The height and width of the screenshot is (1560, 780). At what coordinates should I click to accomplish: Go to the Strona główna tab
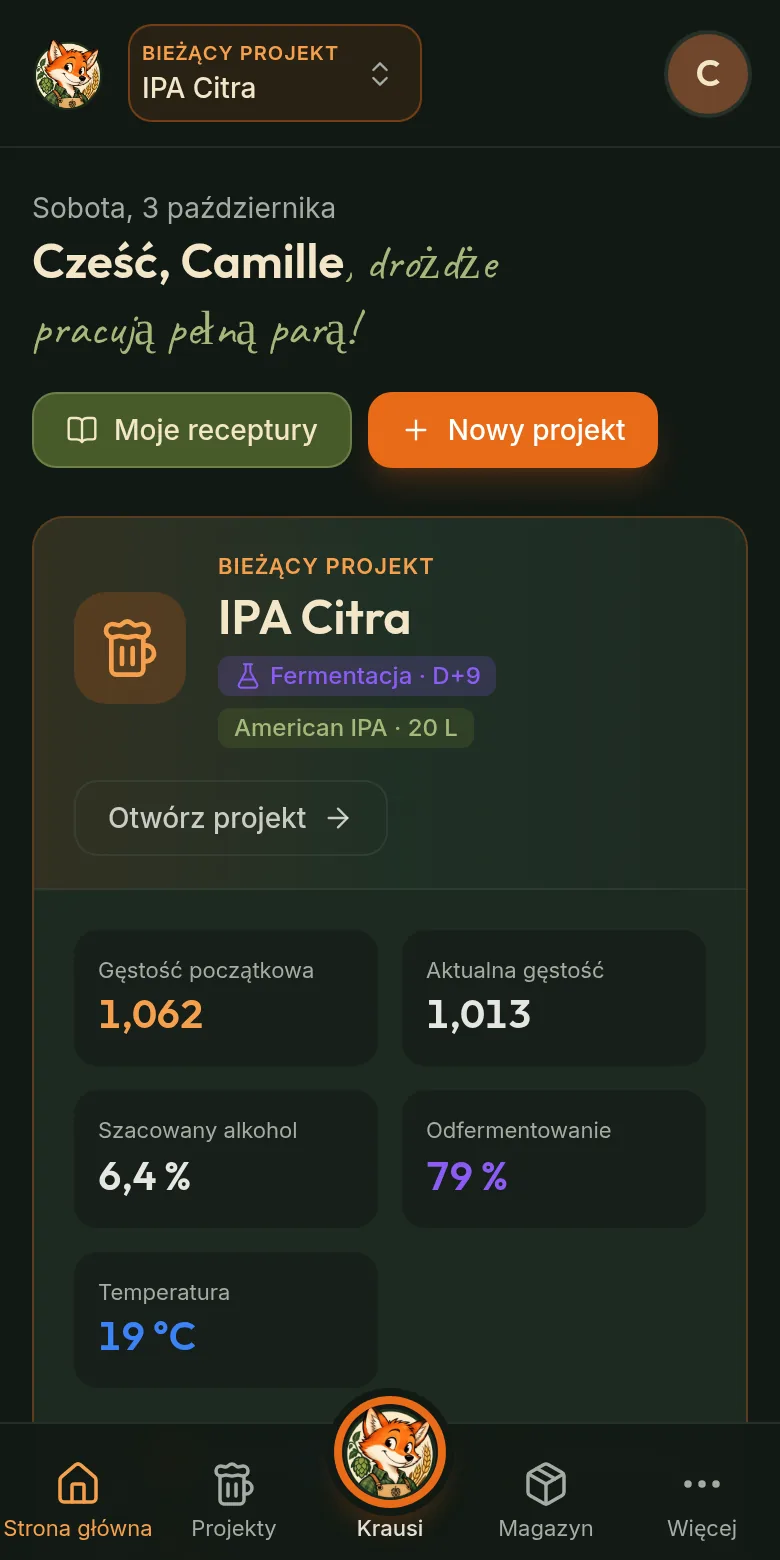click(78, 1500)
